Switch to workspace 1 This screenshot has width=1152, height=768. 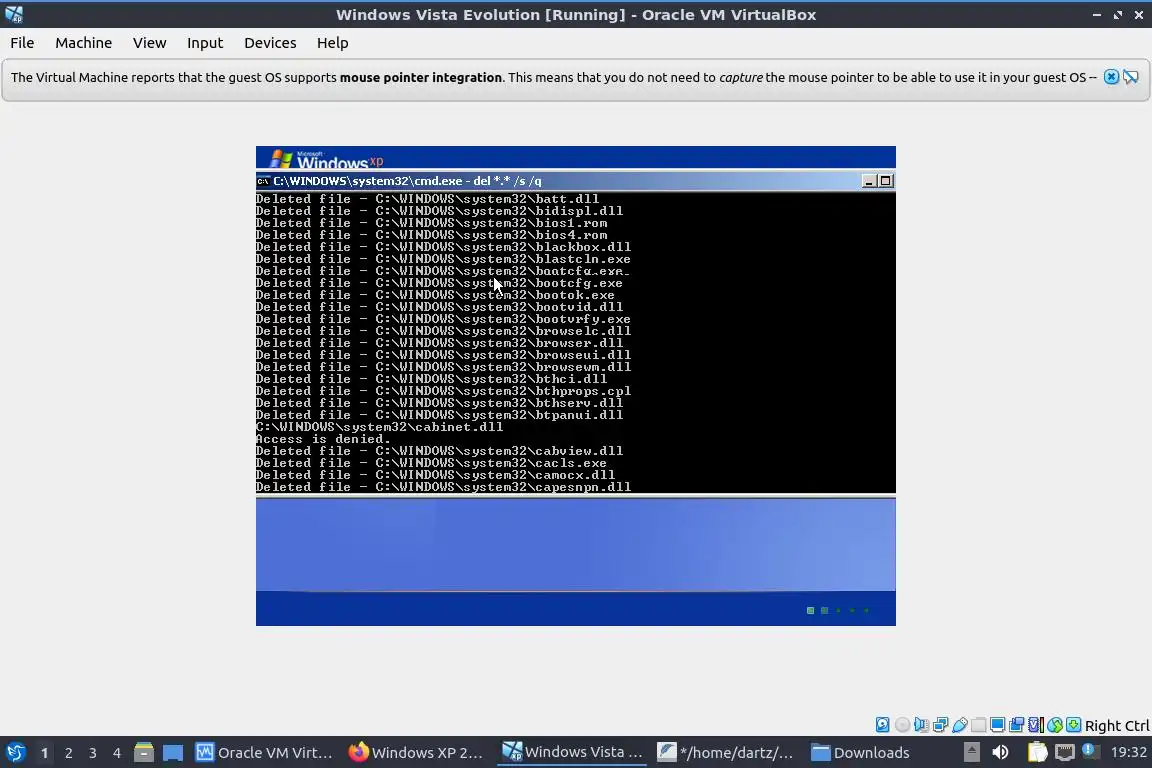(44, 753)
